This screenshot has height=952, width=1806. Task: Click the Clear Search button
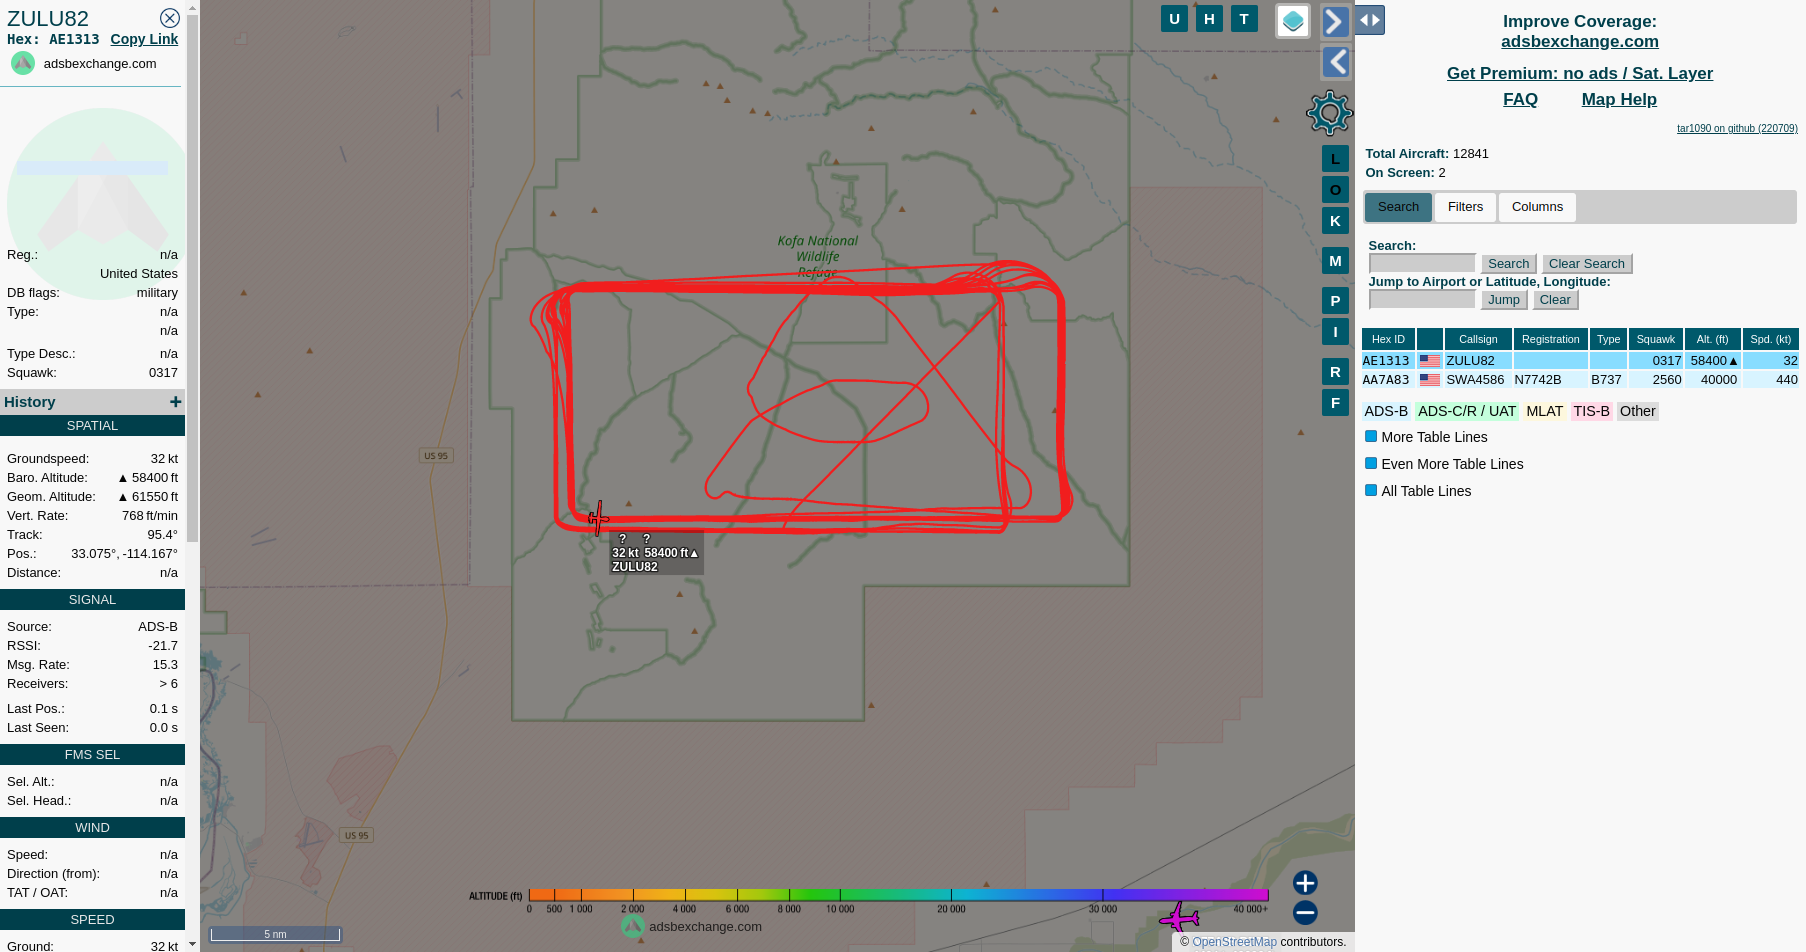(1586, 264)
